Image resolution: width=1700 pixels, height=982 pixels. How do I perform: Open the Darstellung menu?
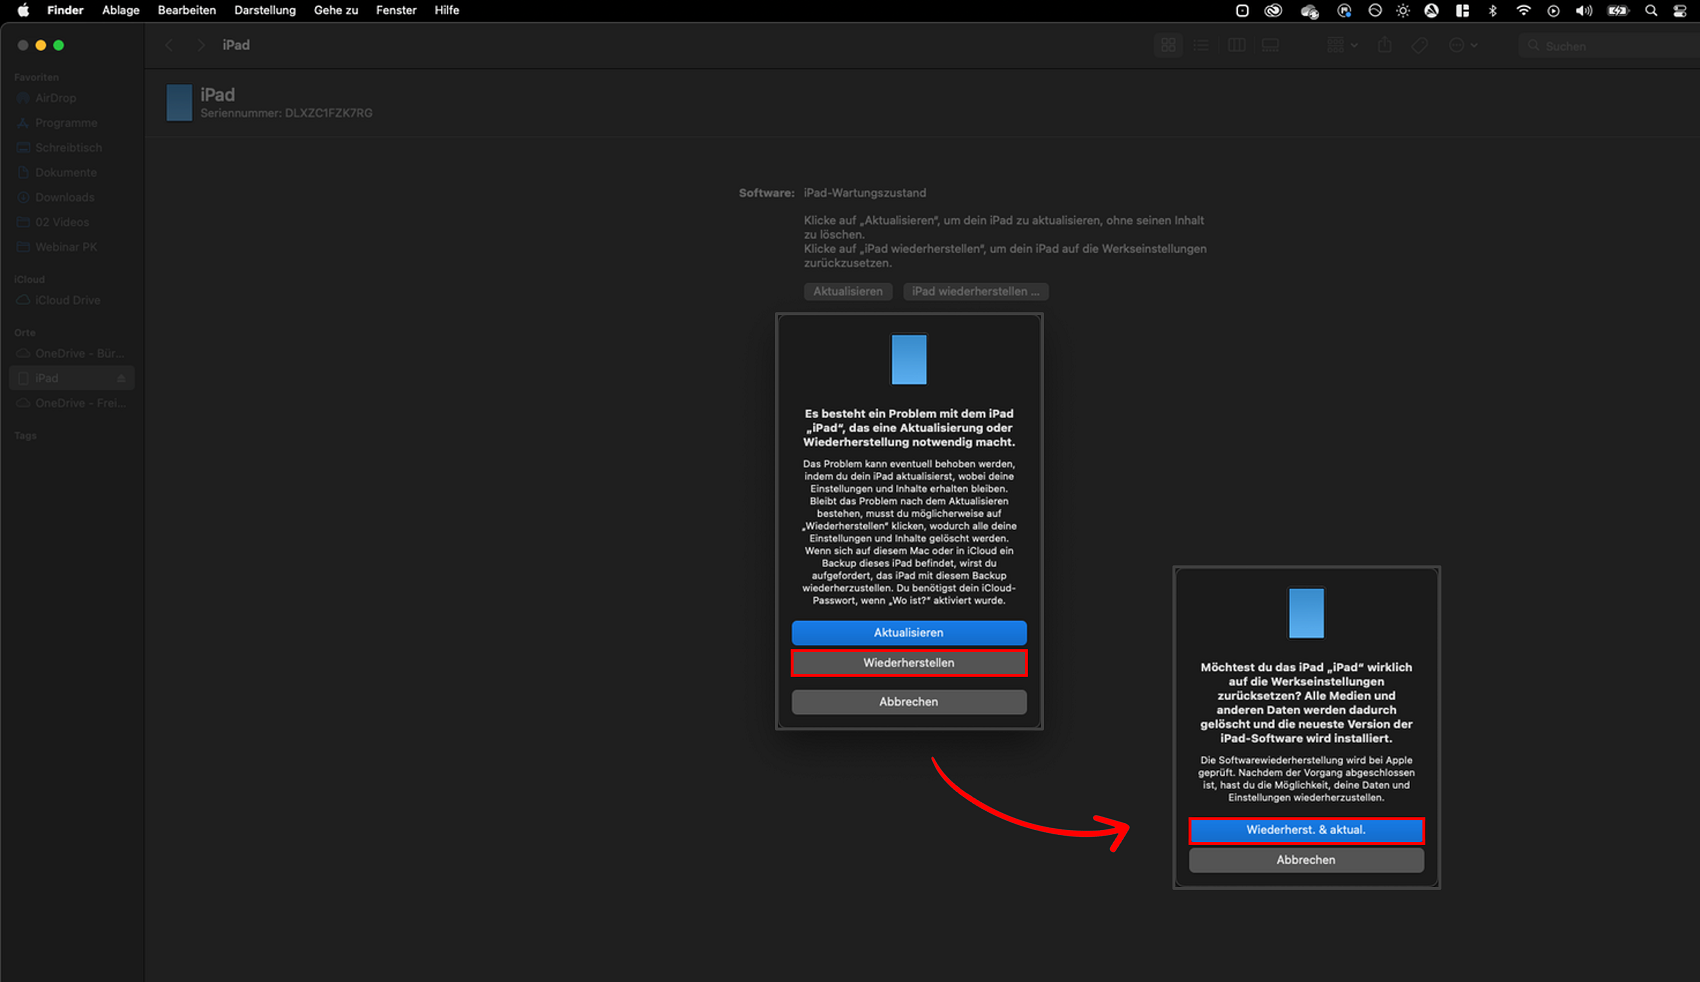point(265,10)
